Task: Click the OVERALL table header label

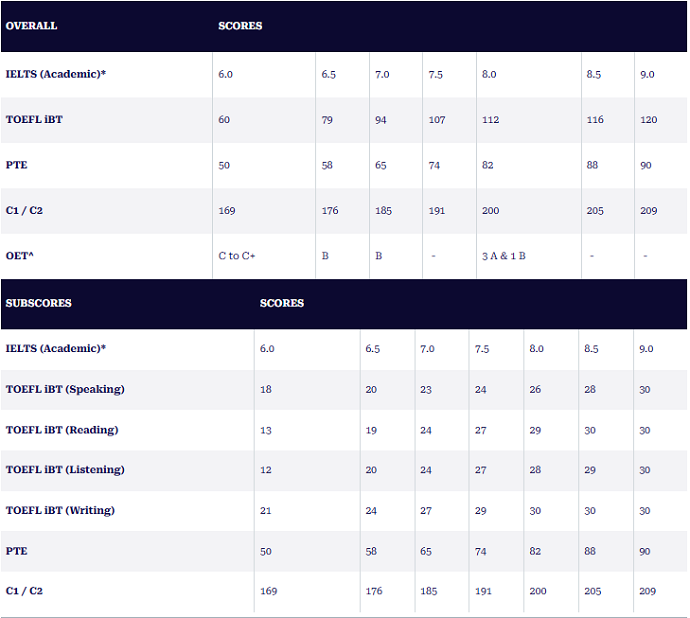Action: tap(31, 26)
